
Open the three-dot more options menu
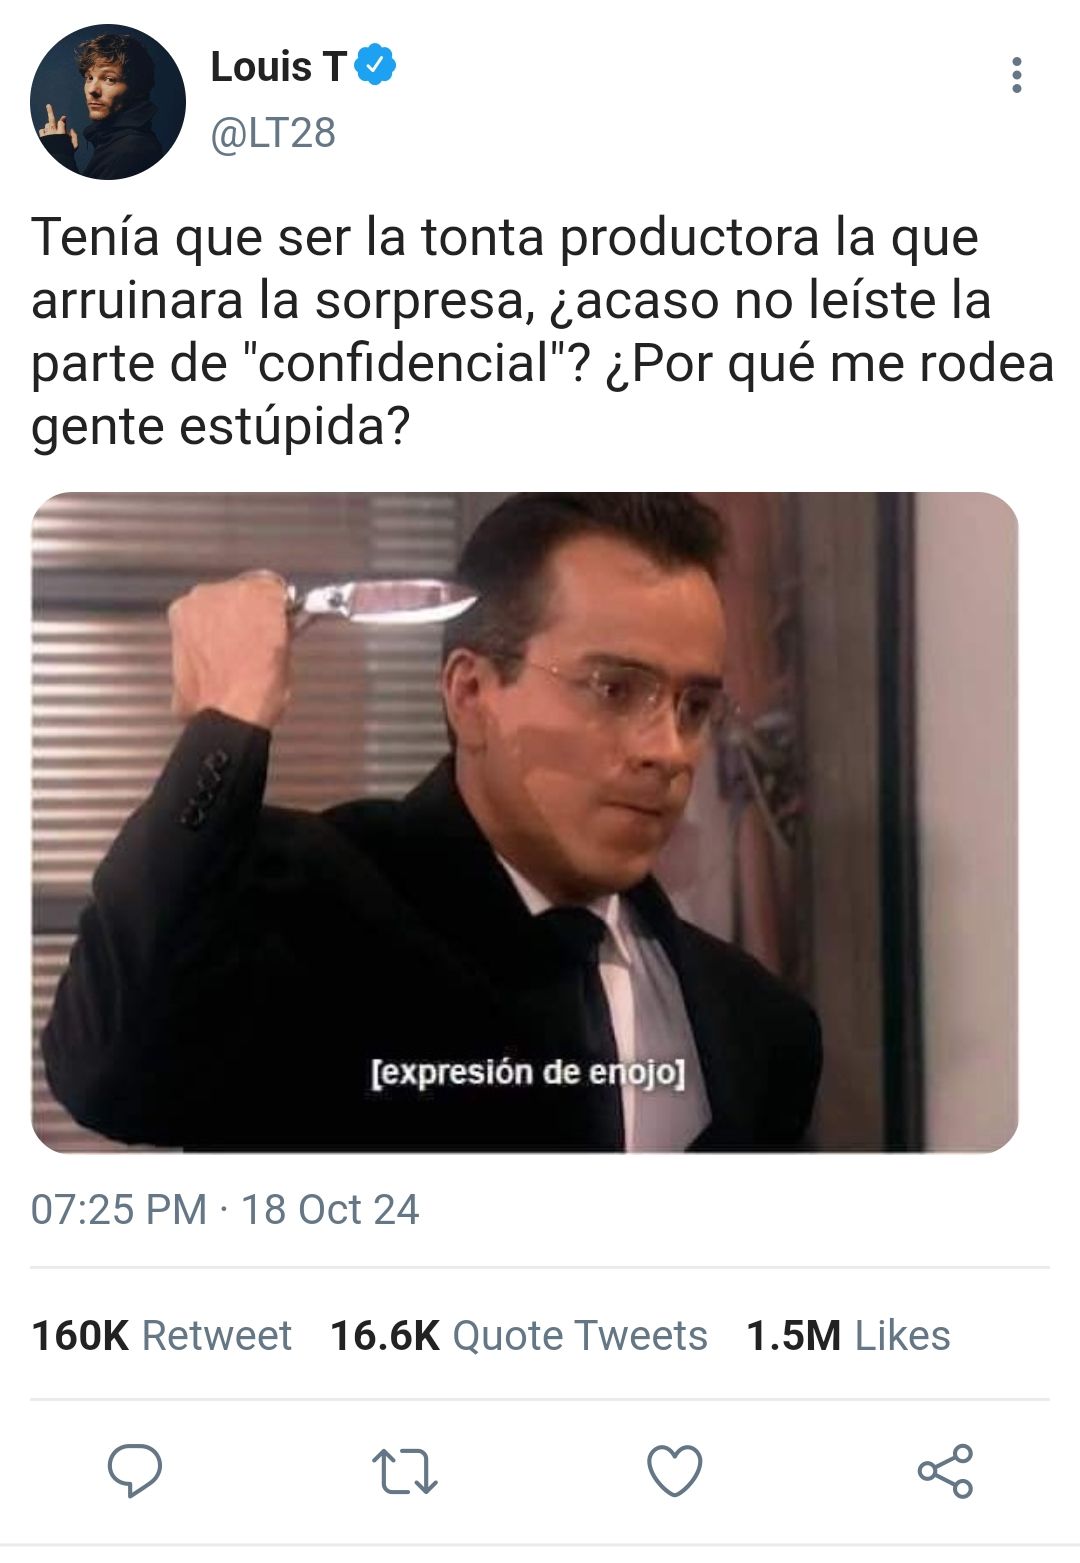(1016, 75)
